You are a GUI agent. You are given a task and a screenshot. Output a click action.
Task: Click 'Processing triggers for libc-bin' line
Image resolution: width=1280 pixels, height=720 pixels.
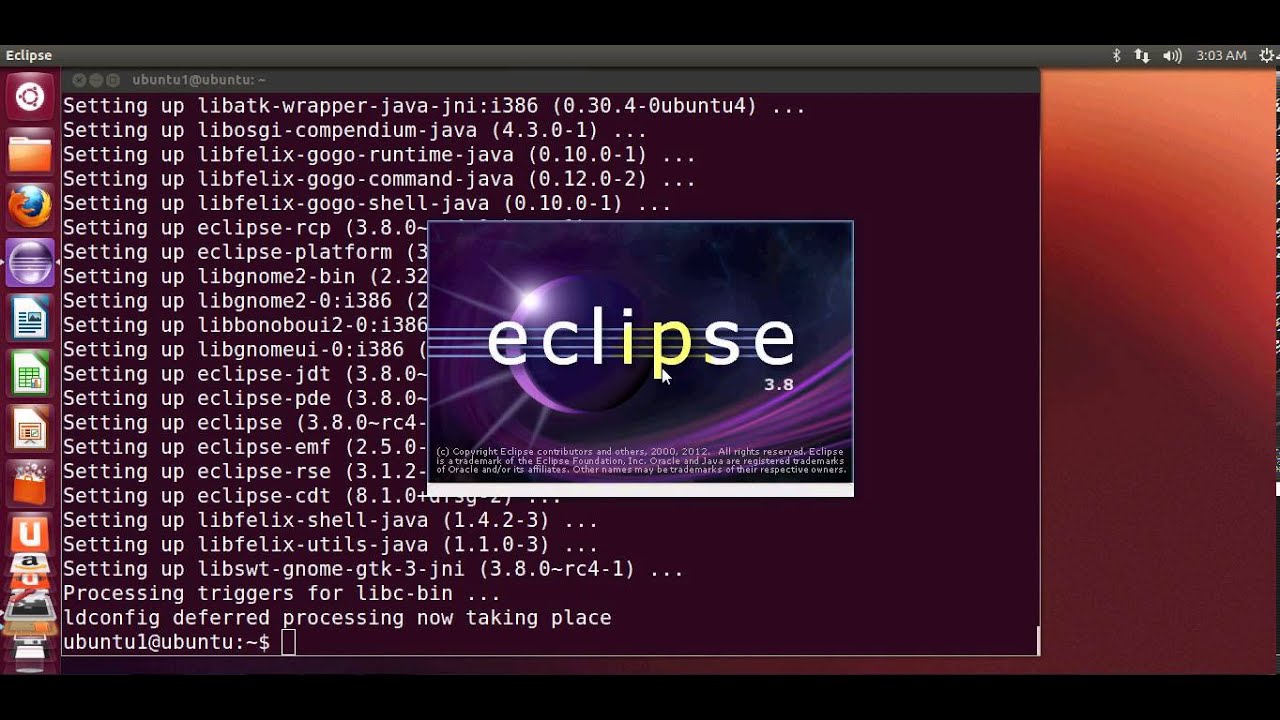(x=282, y=593)
